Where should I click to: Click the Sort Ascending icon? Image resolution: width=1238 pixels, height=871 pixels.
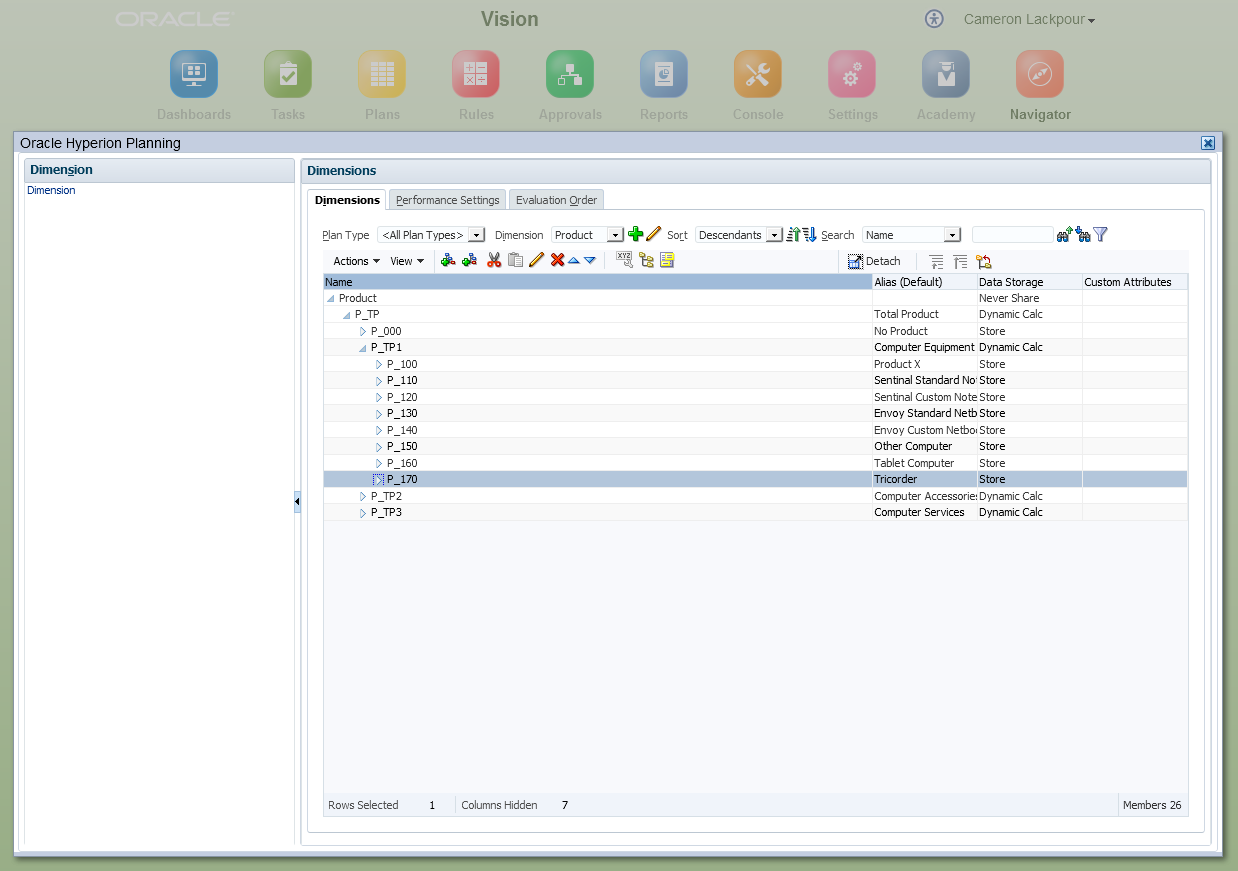point(794,234)
